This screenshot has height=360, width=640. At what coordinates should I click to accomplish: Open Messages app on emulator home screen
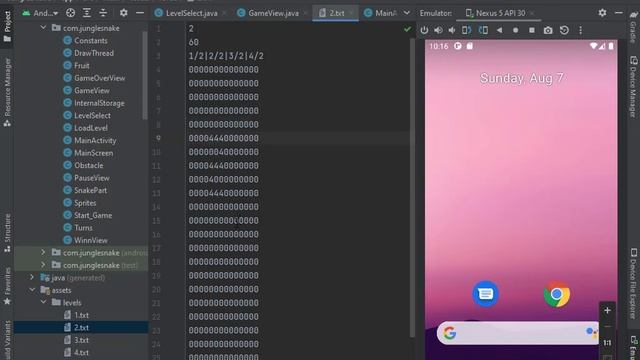point(485,293)
